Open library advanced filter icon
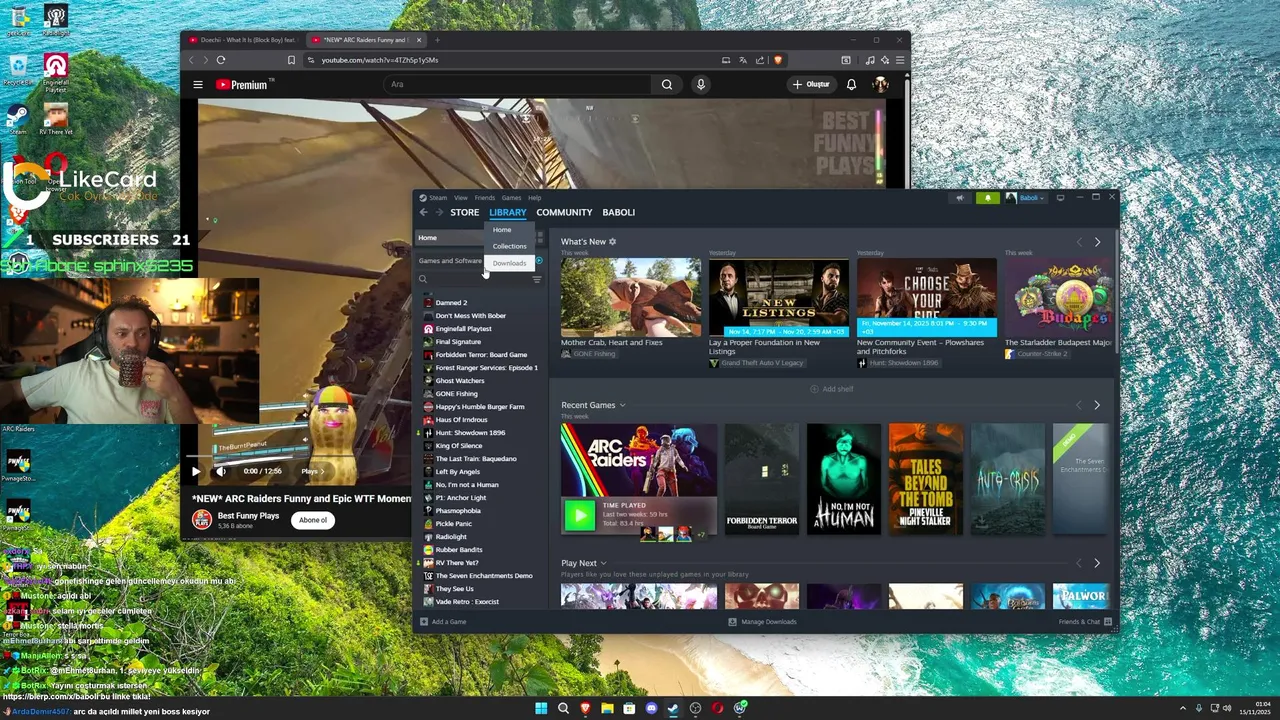The width and height of the screenshot is (1280, 720). (537, 280)
